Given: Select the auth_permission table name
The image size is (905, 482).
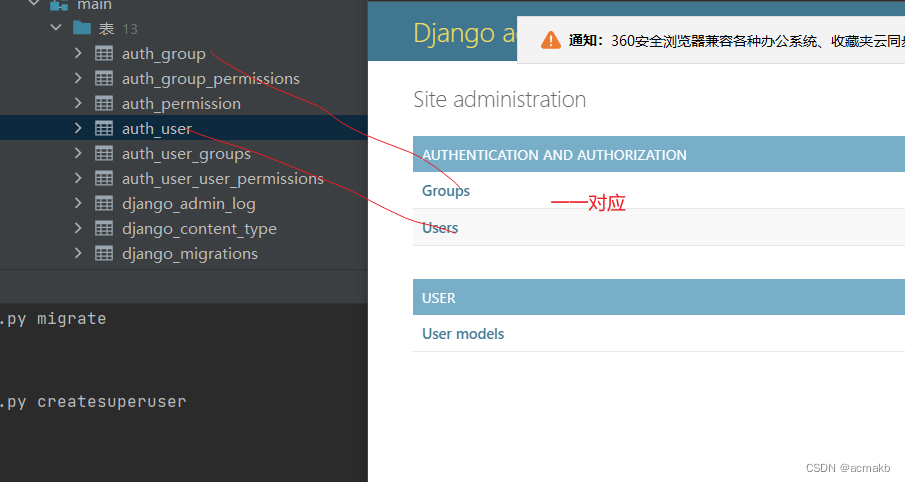Looking at the screenshot, I should click(x=181, y=104).
